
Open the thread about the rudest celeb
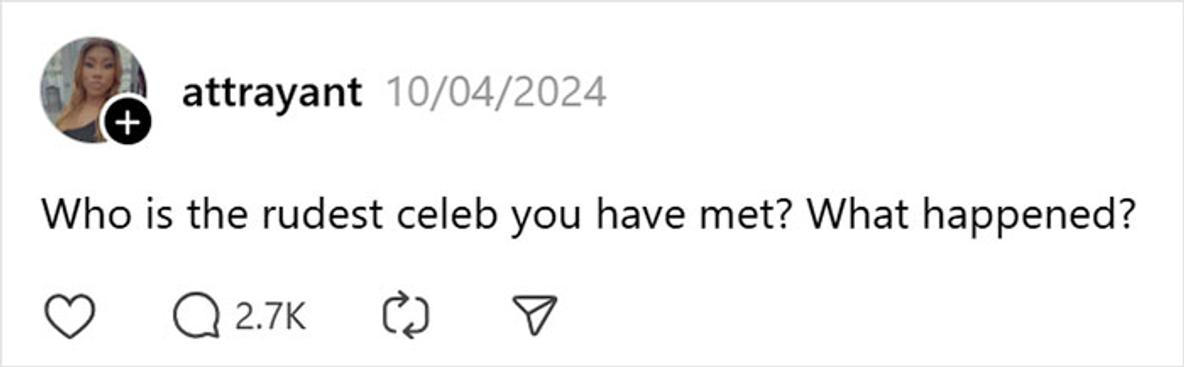590,215
